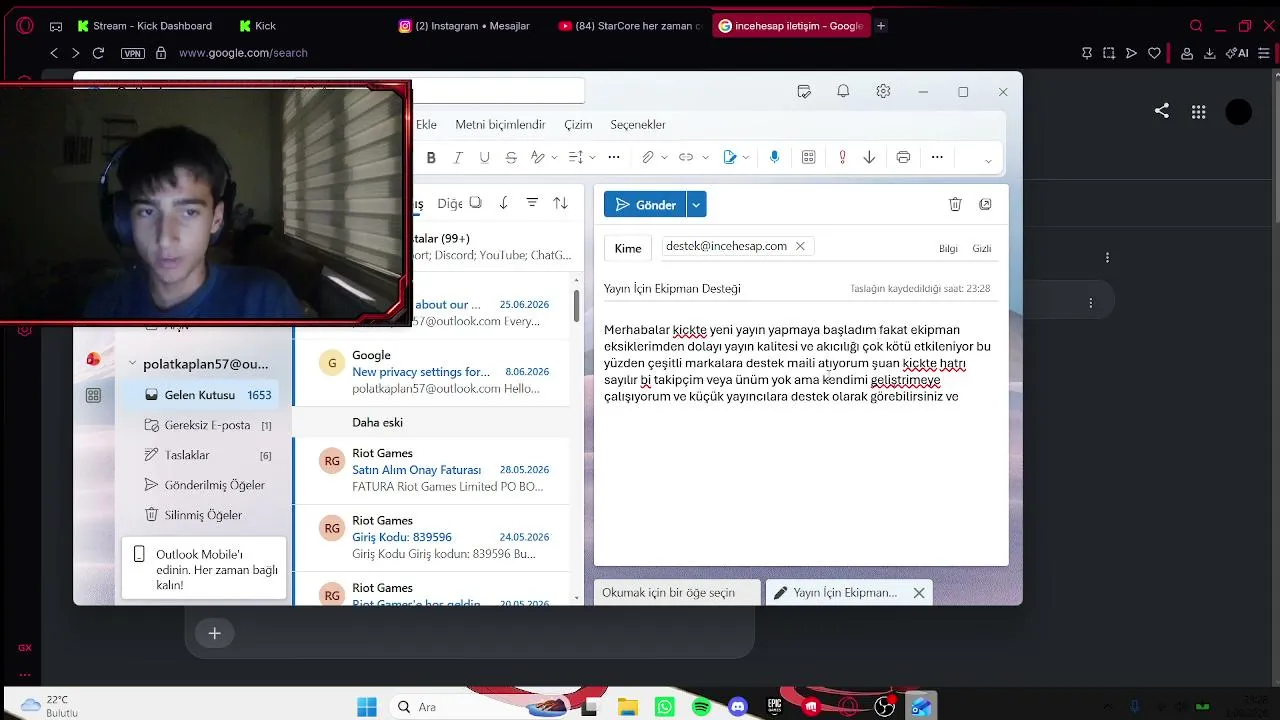Apply bold formatting in Outlook toolbar
1280x720 pixels.
(431, 157)
